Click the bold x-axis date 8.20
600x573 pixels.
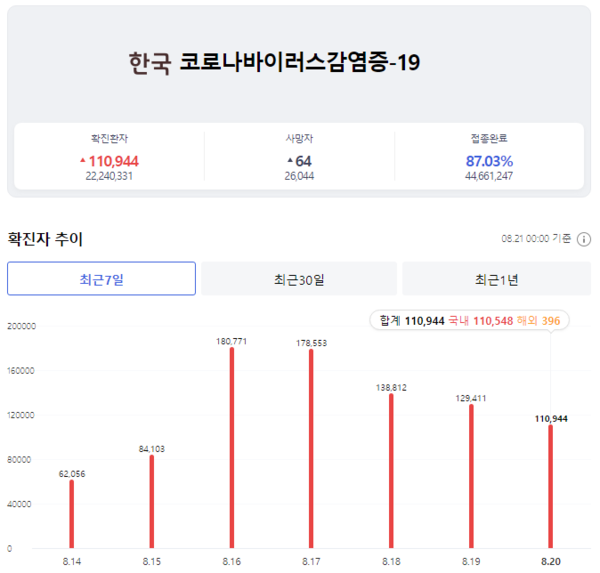[551, 562]
